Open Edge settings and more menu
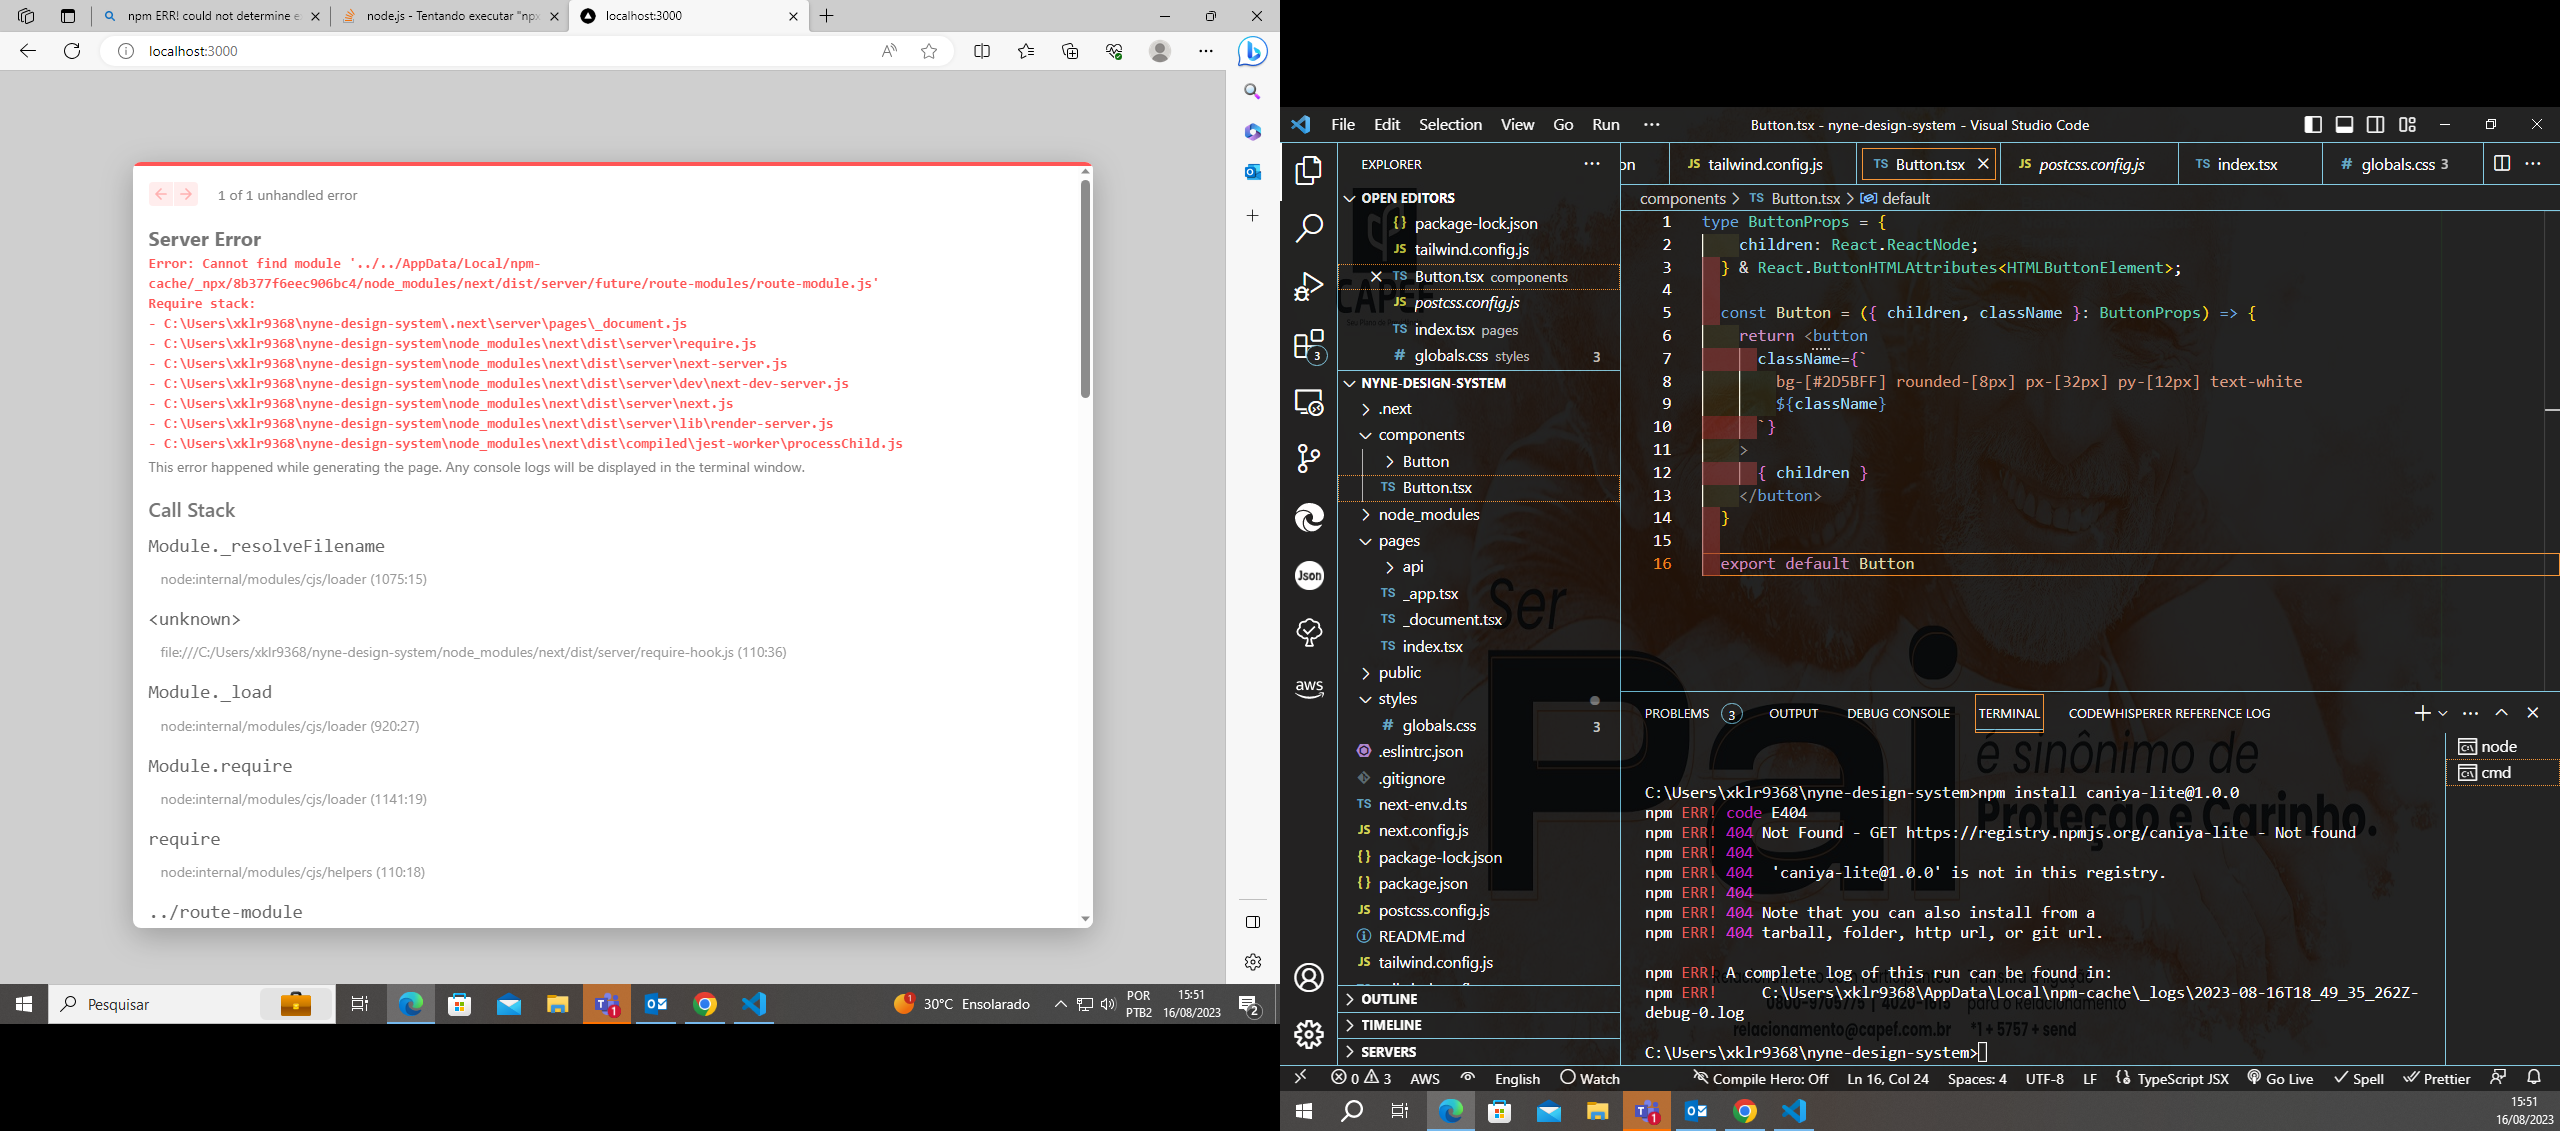 point(1206,51)
